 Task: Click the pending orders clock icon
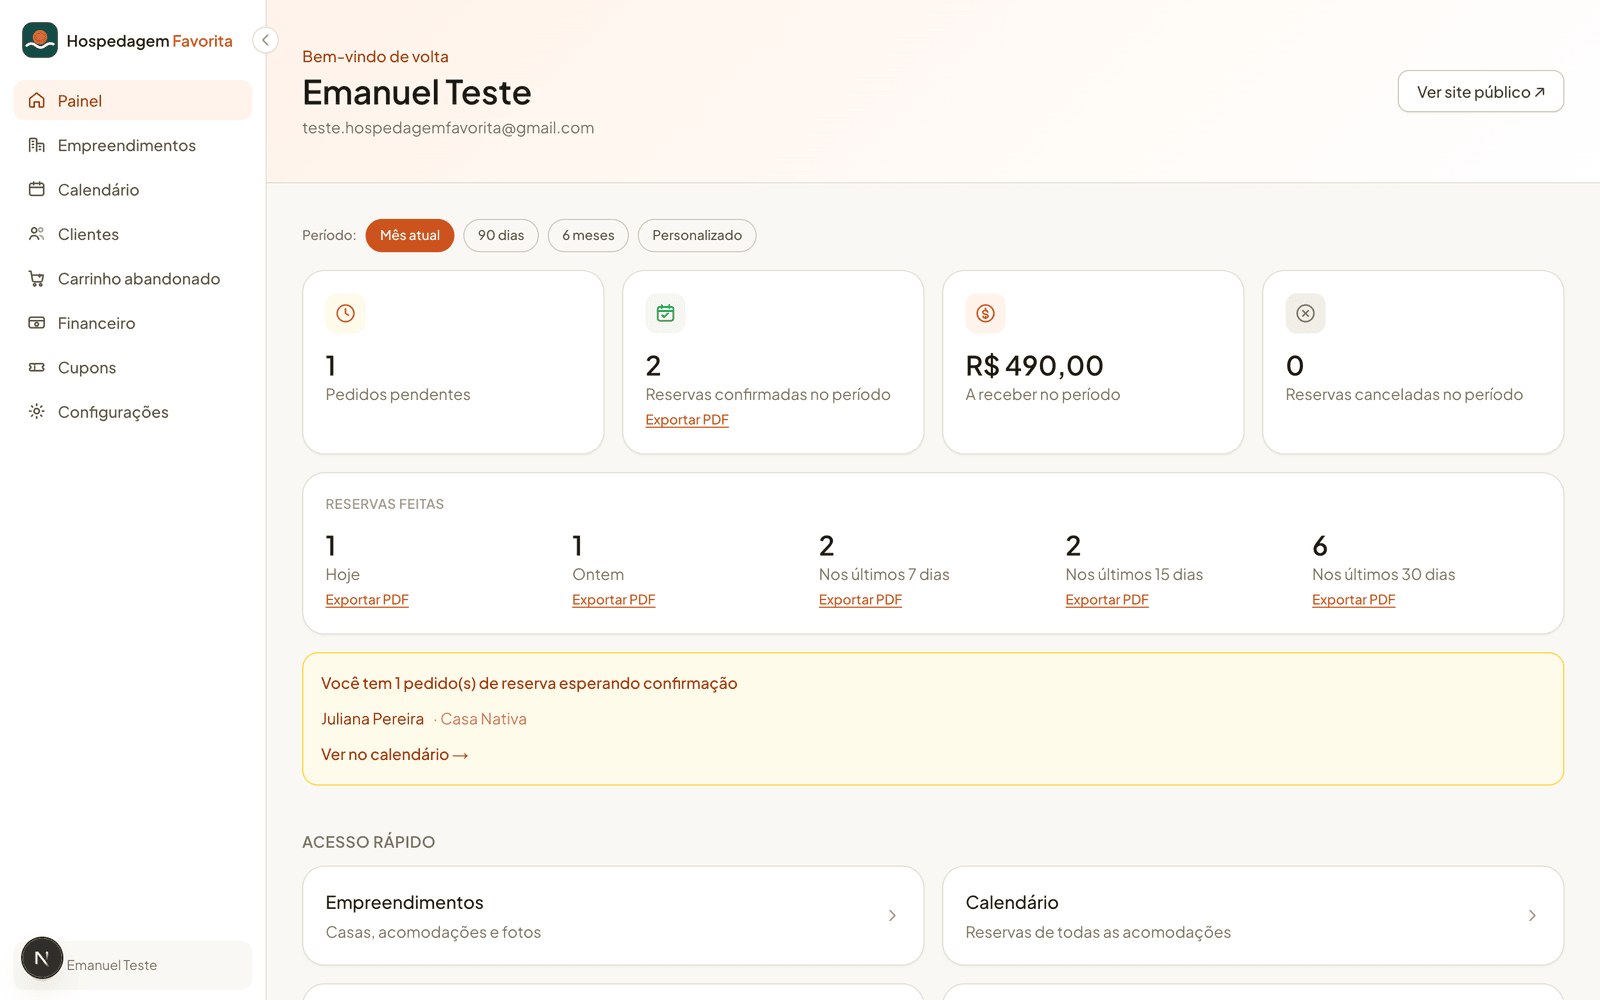(x=345, y=313)
